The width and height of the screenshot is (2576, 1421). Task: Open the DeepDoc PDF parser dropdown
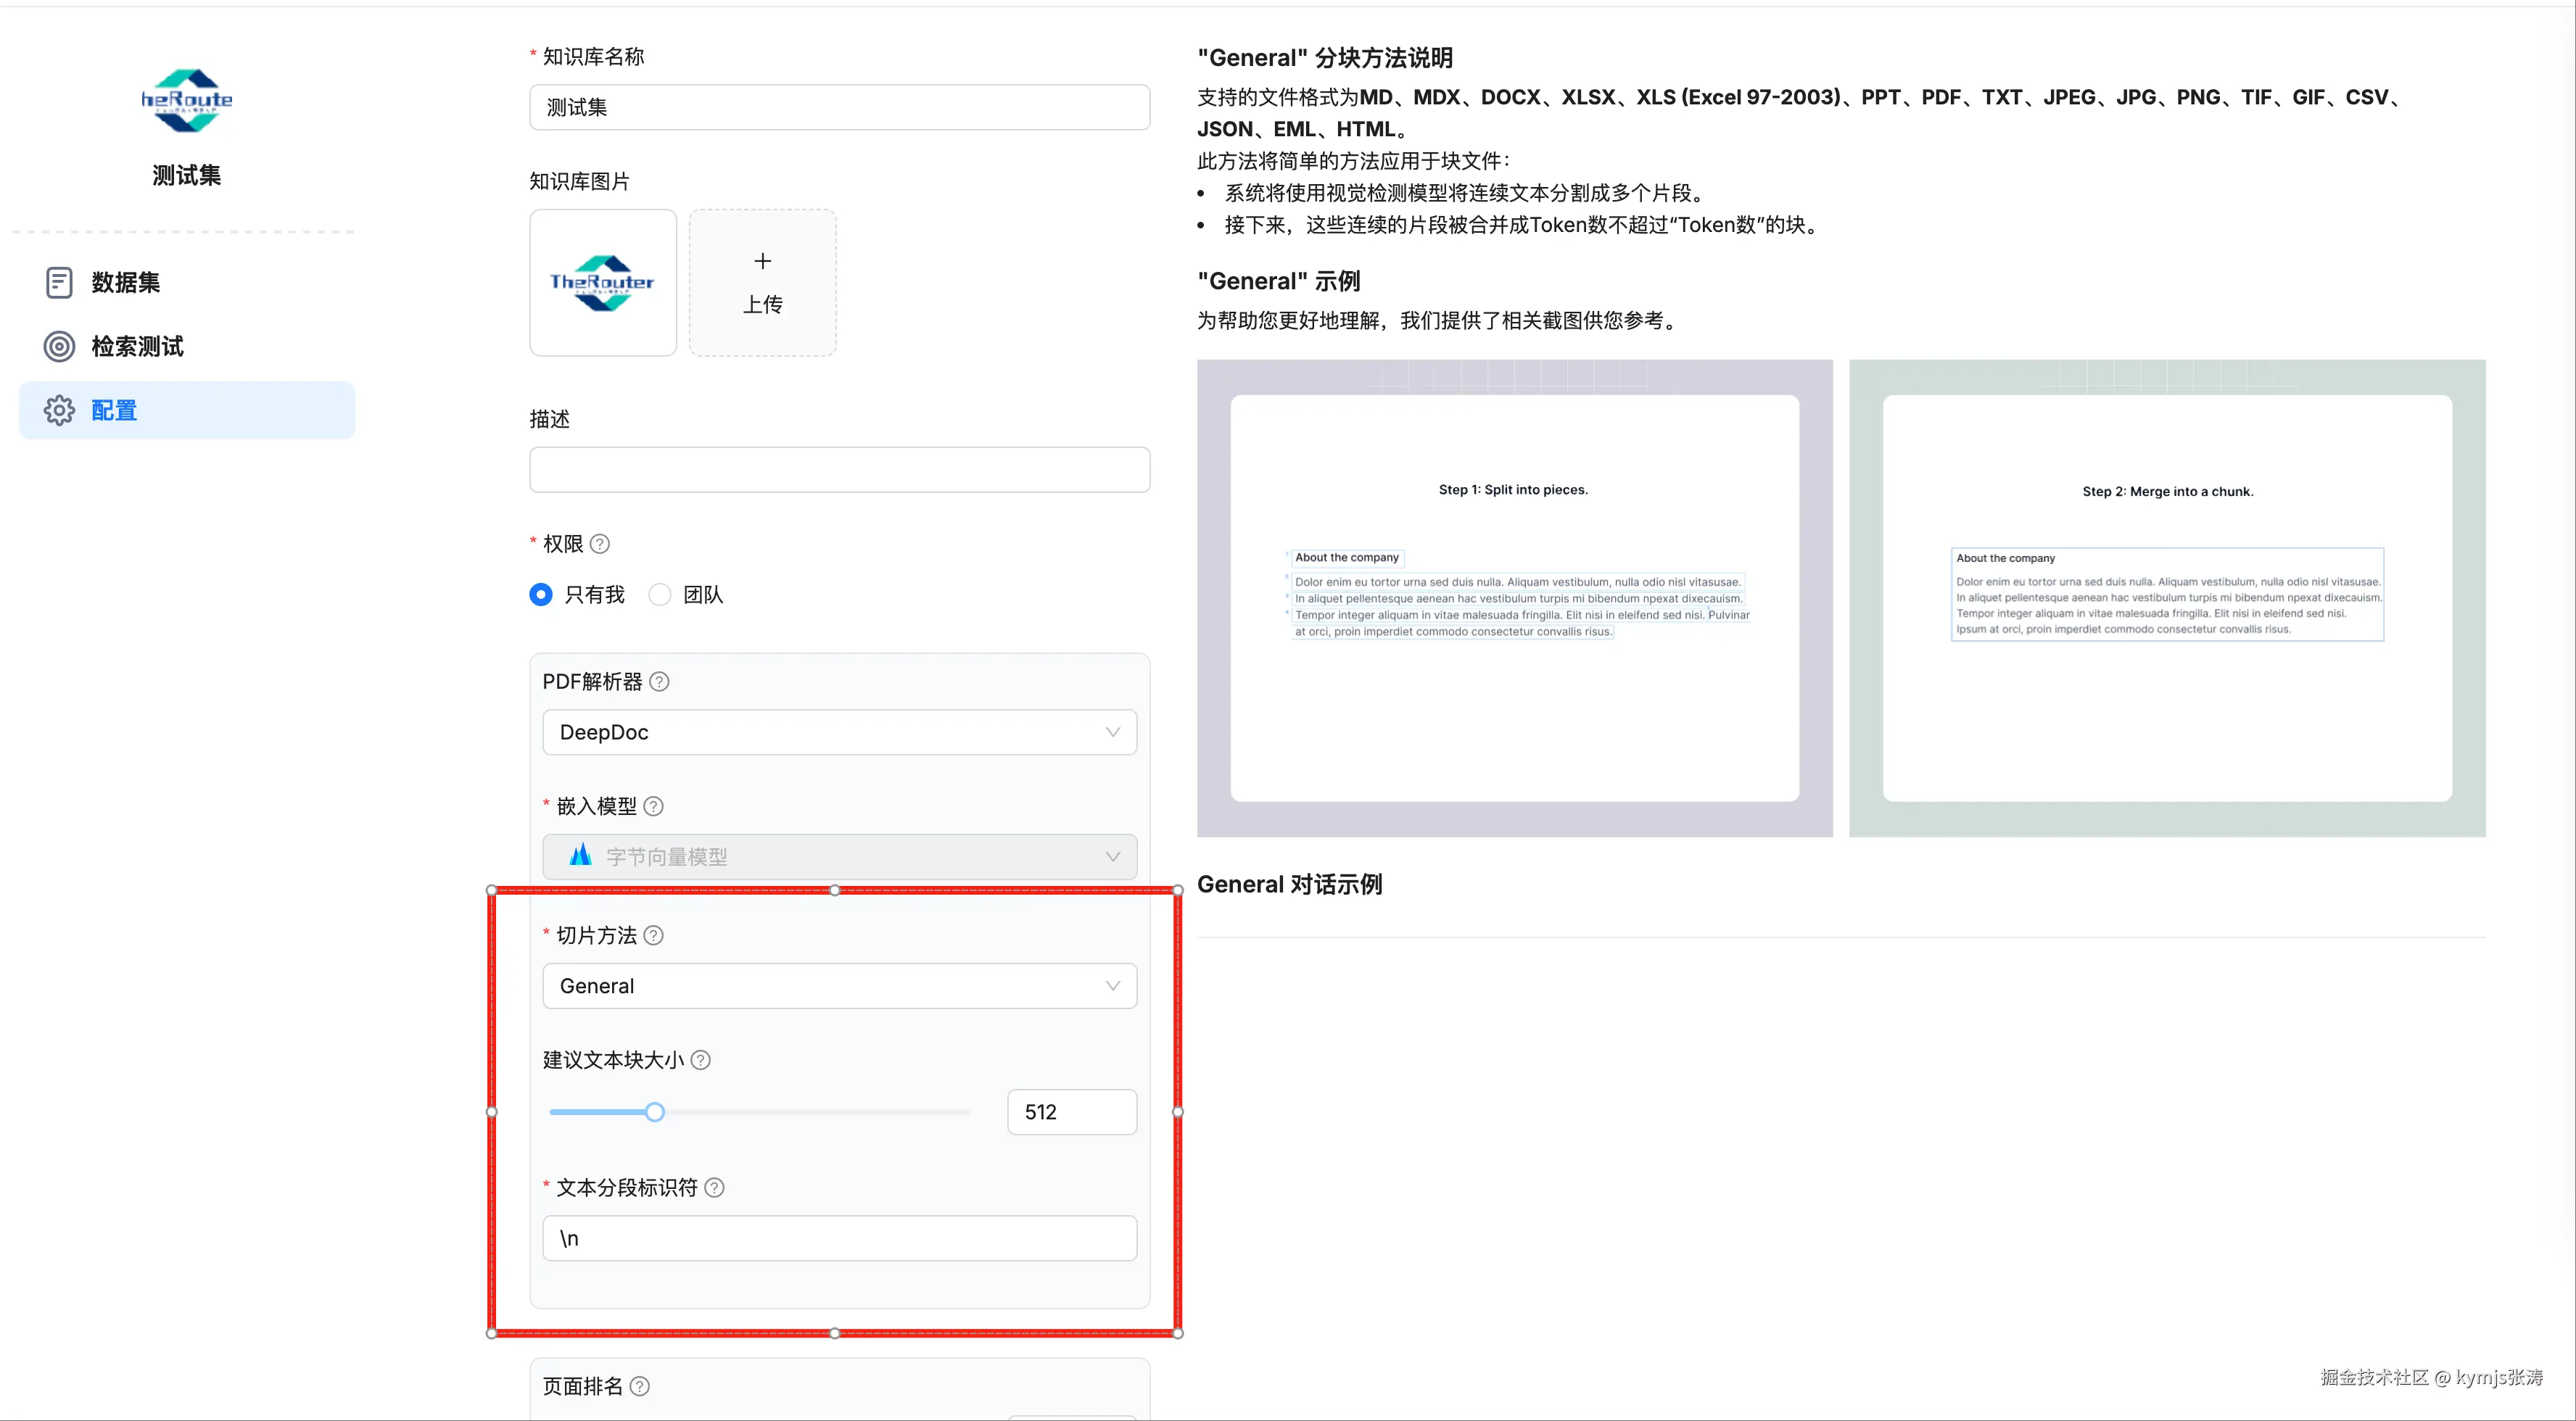click(x=839, y=732)
